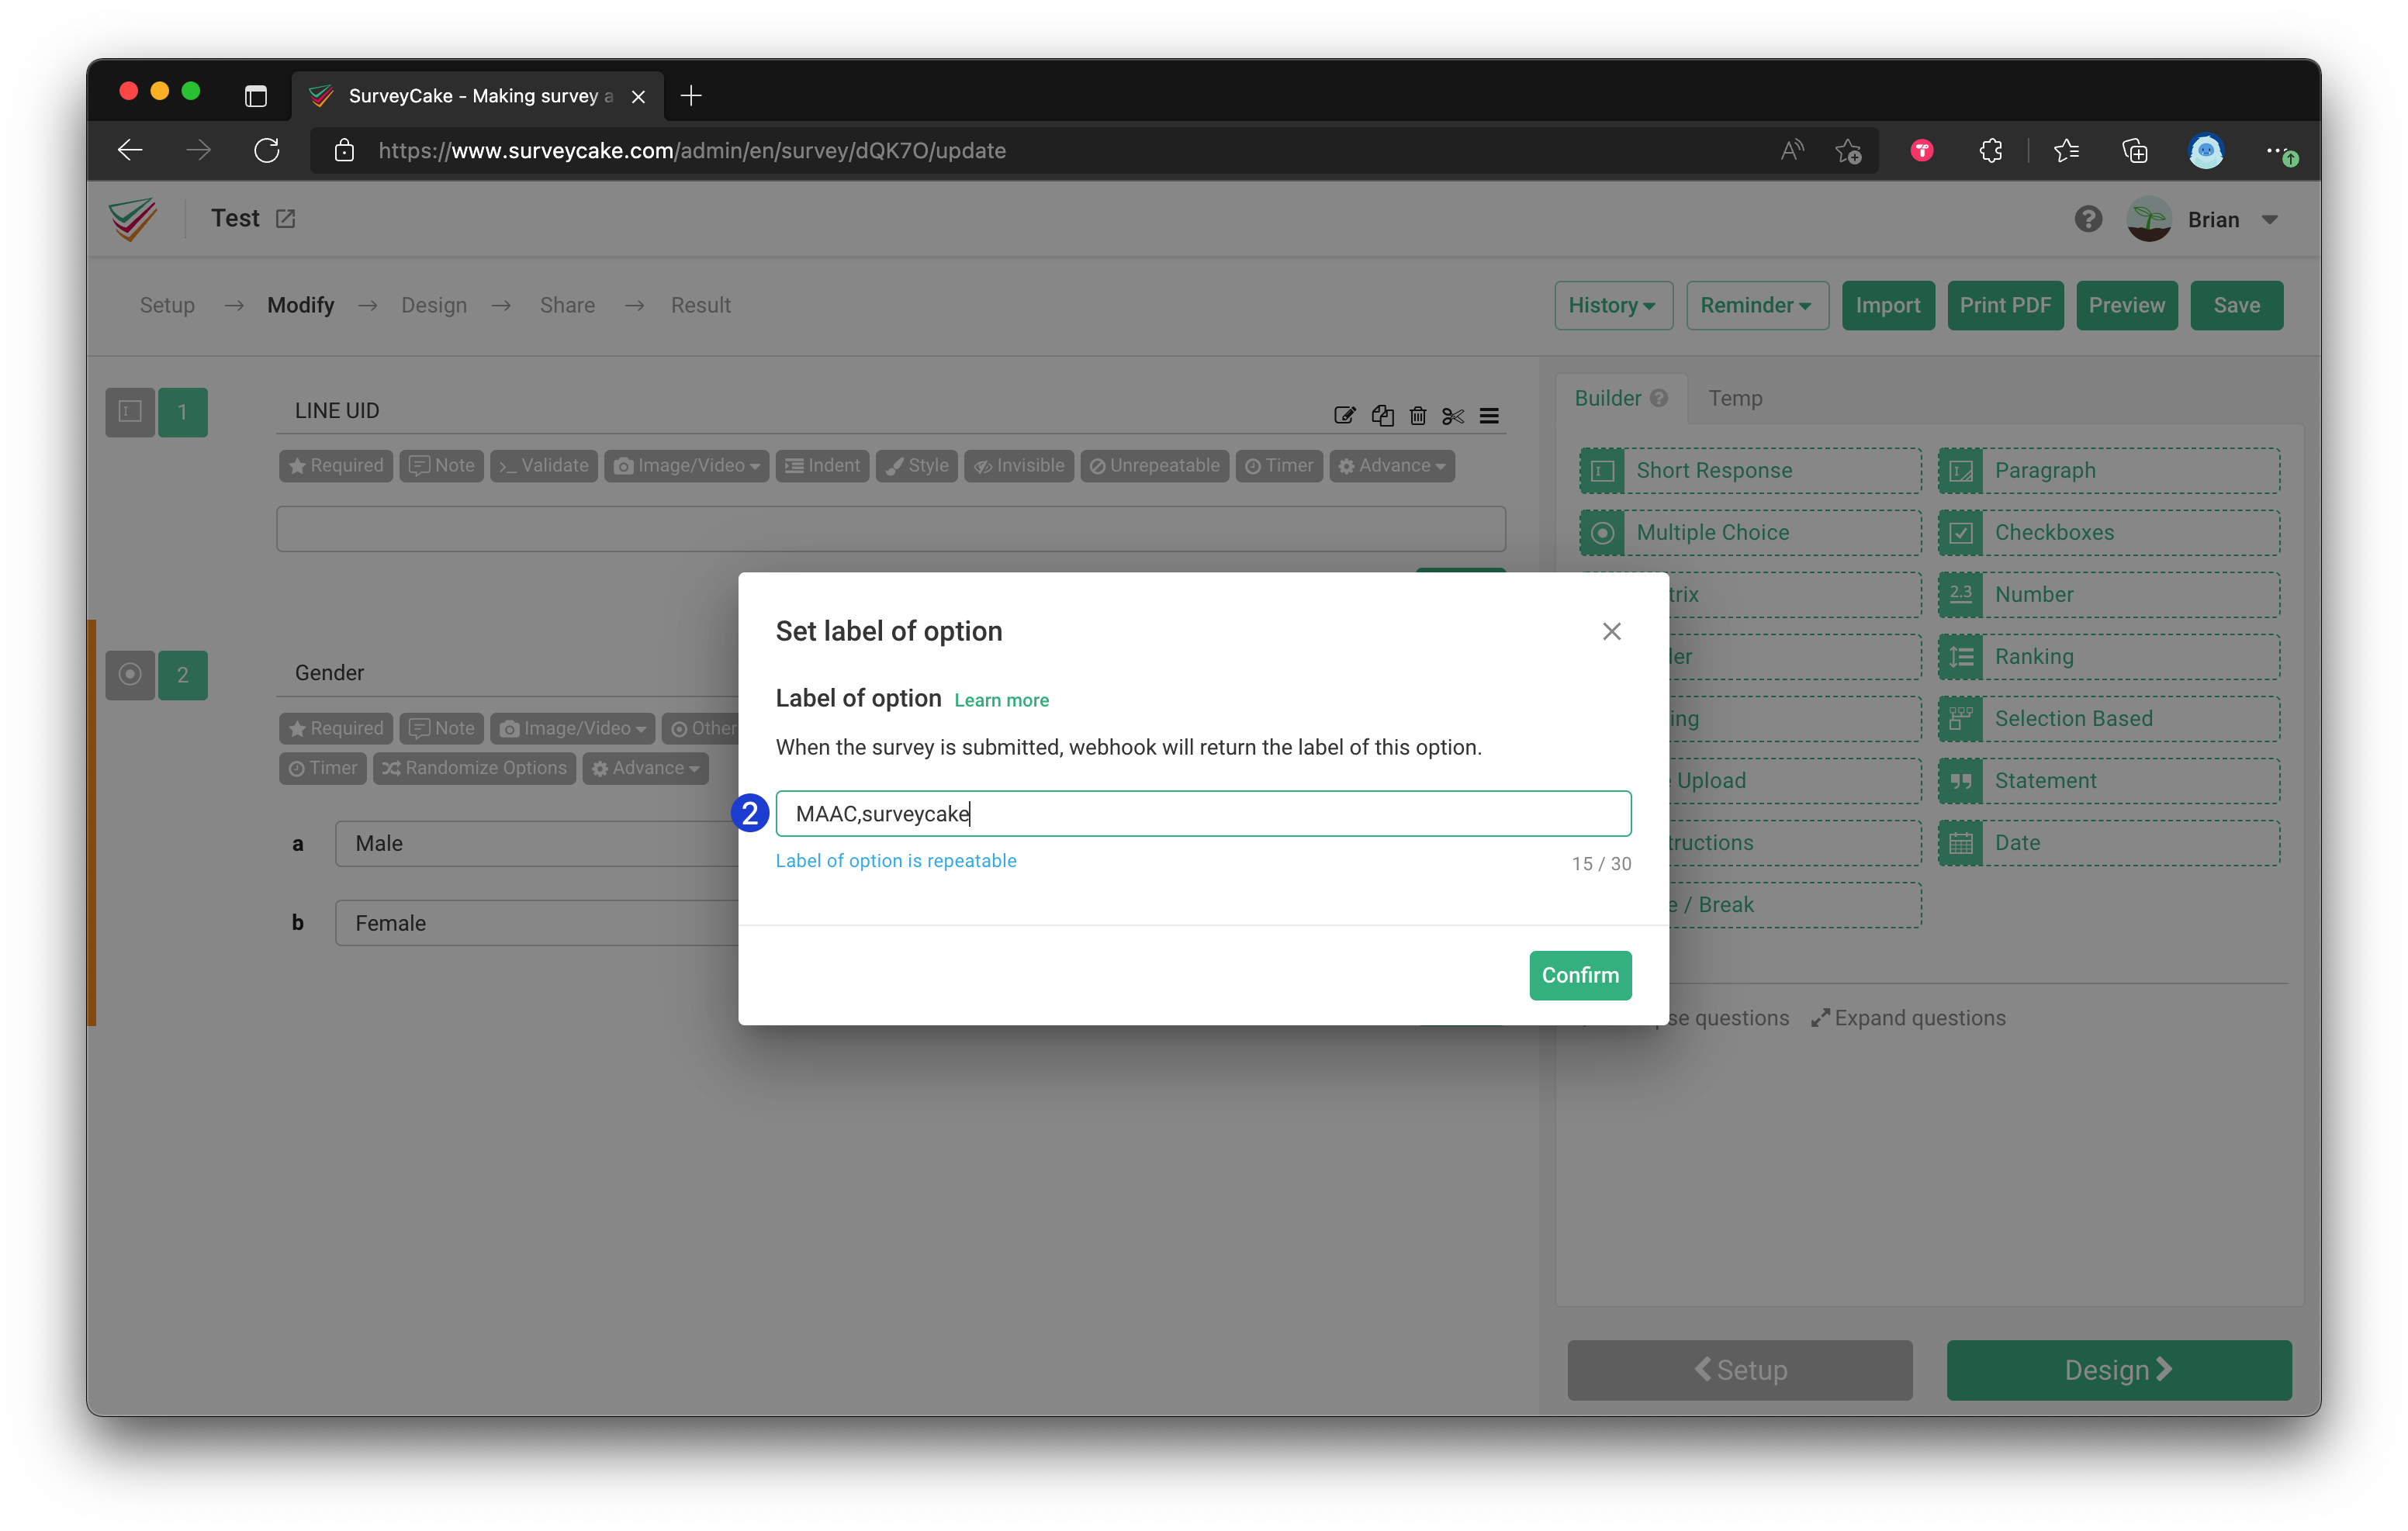
Task: Open the Reminder dropdown
Action: [1757, 306]
